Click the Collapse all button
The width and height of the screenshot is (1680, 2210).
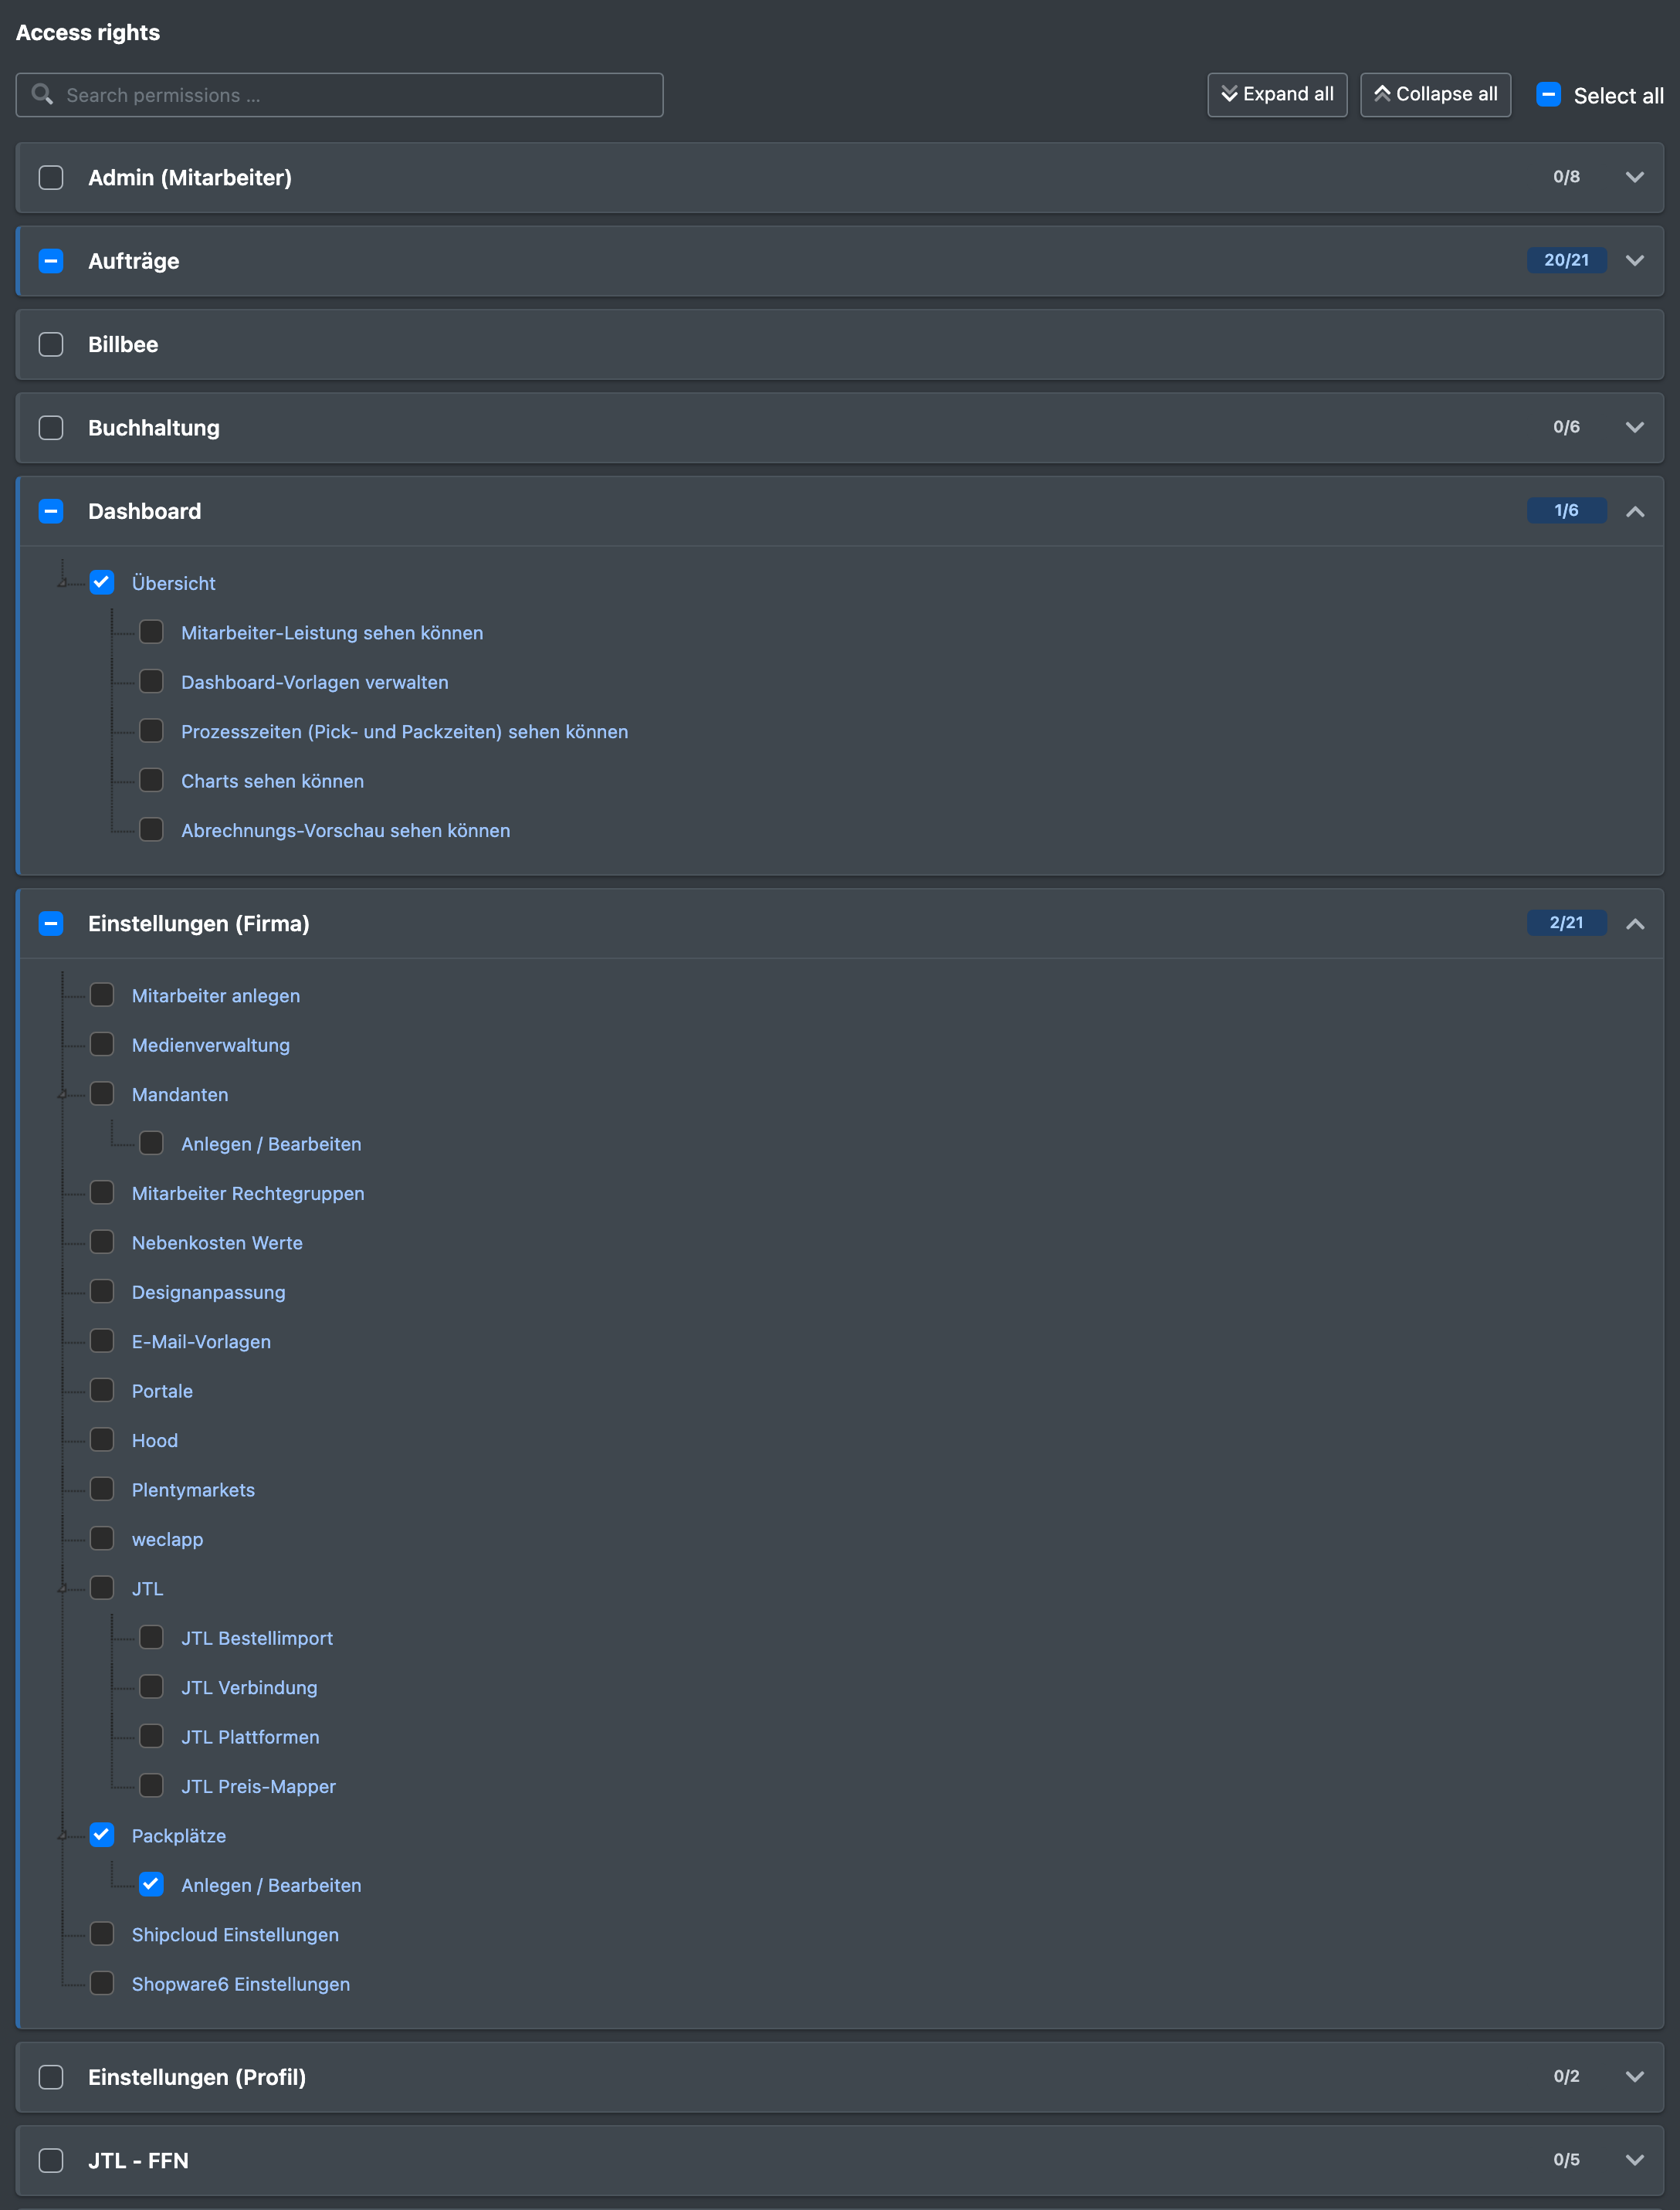click(x=1435, y=94)
